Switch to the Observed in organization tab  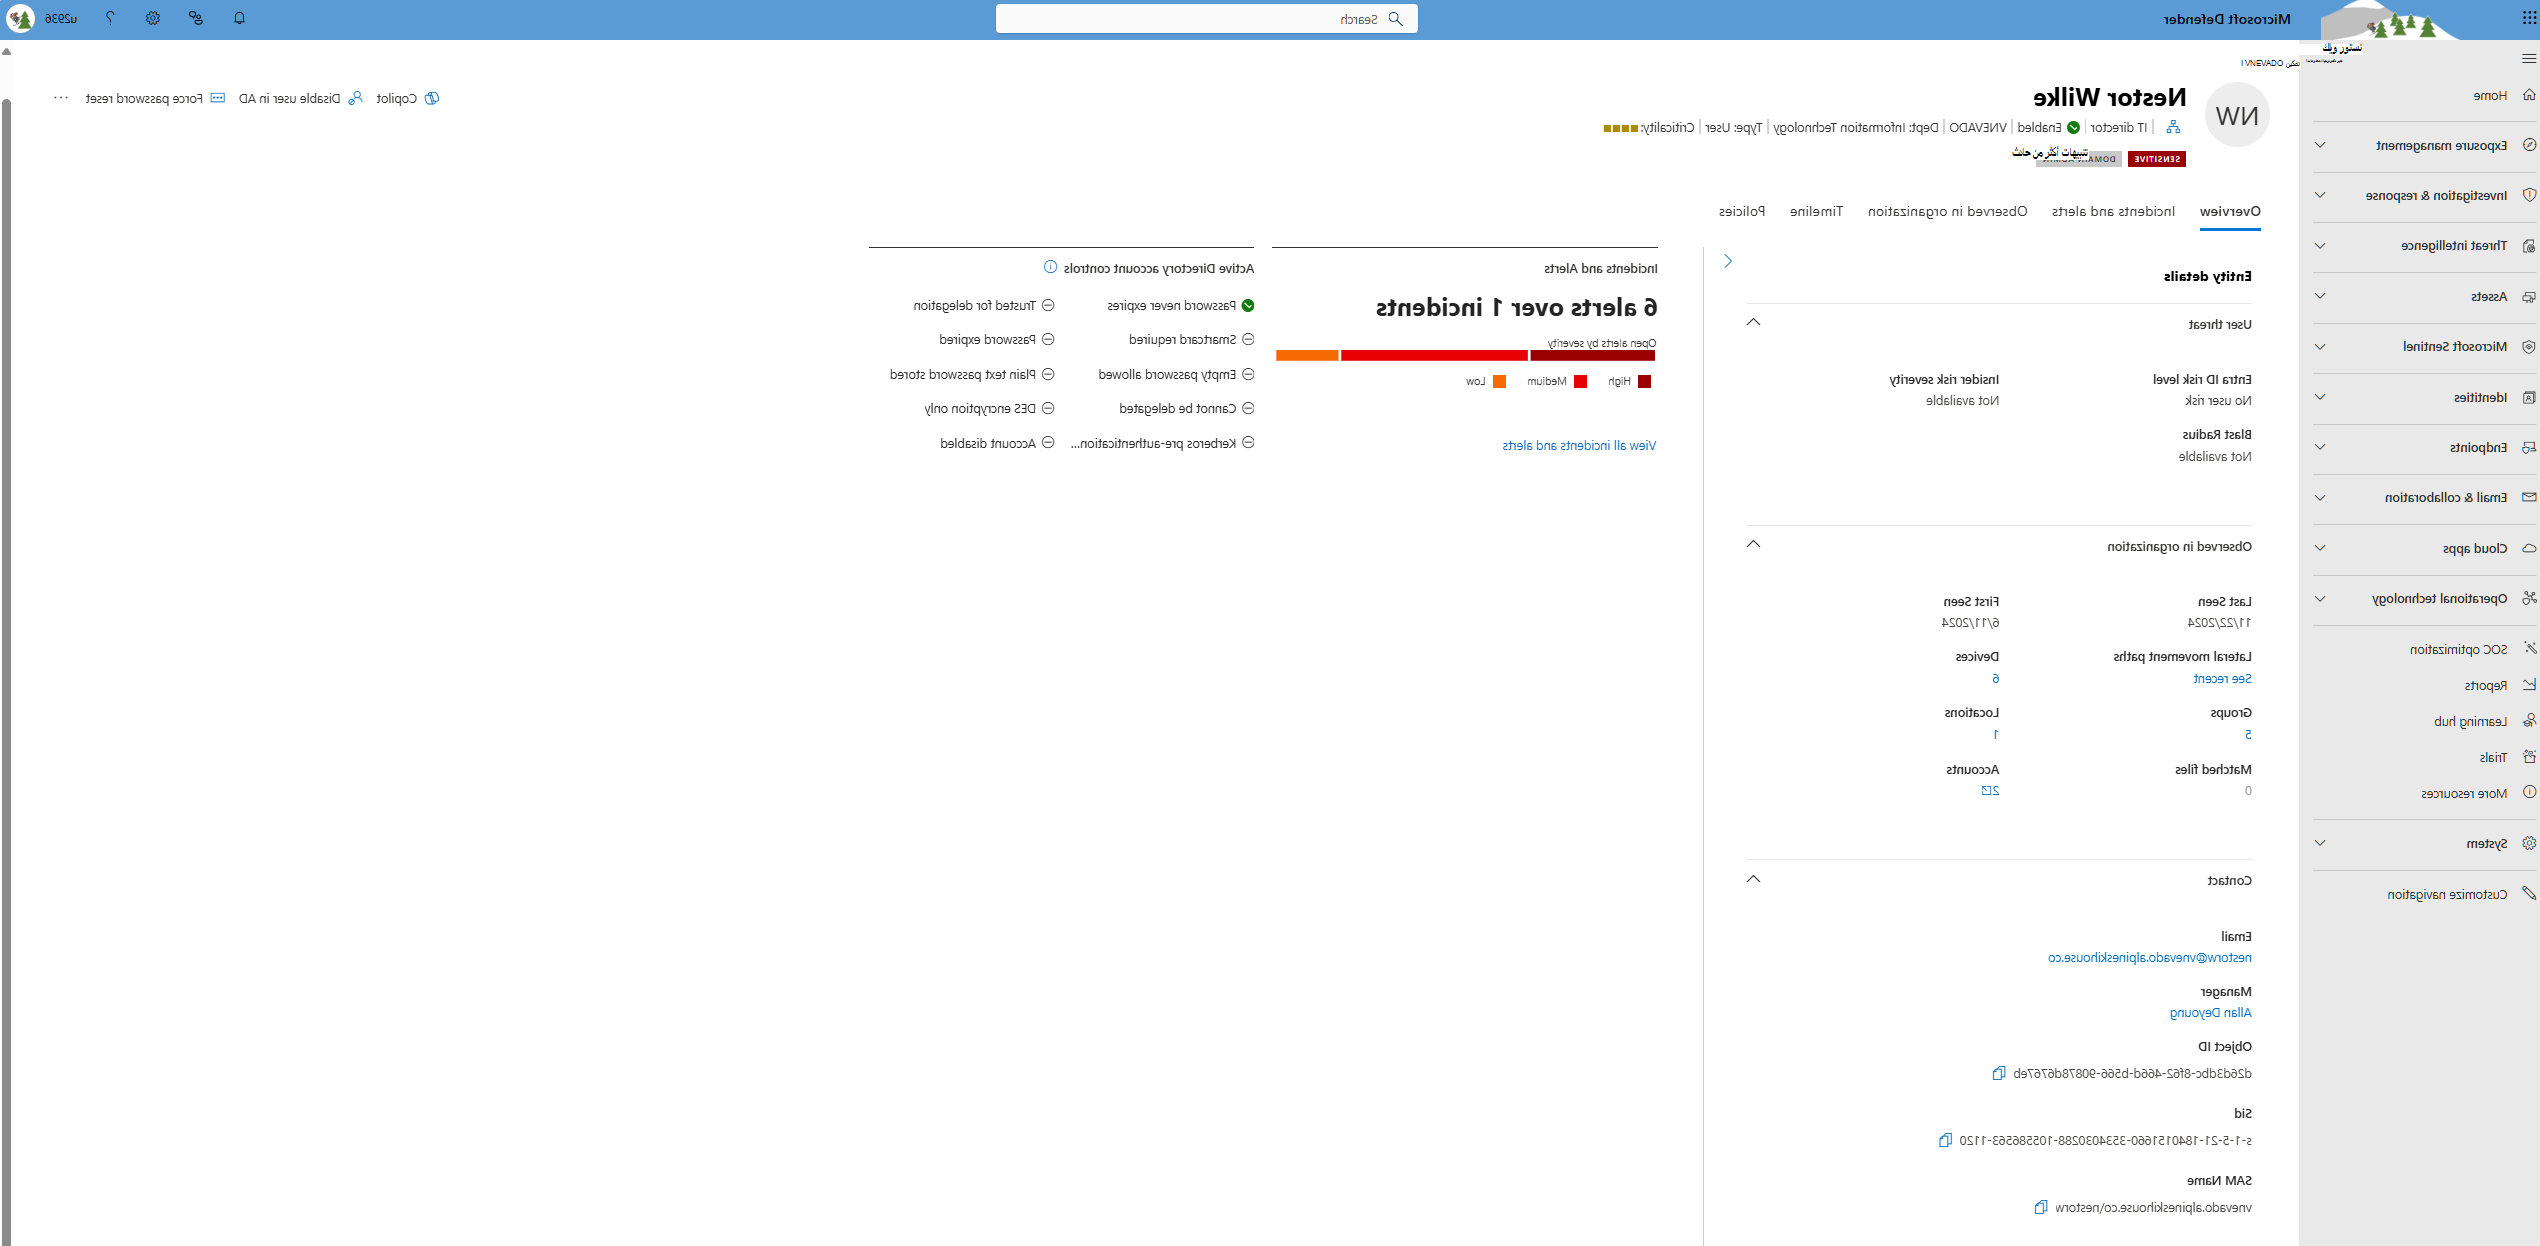[1947, 211]
